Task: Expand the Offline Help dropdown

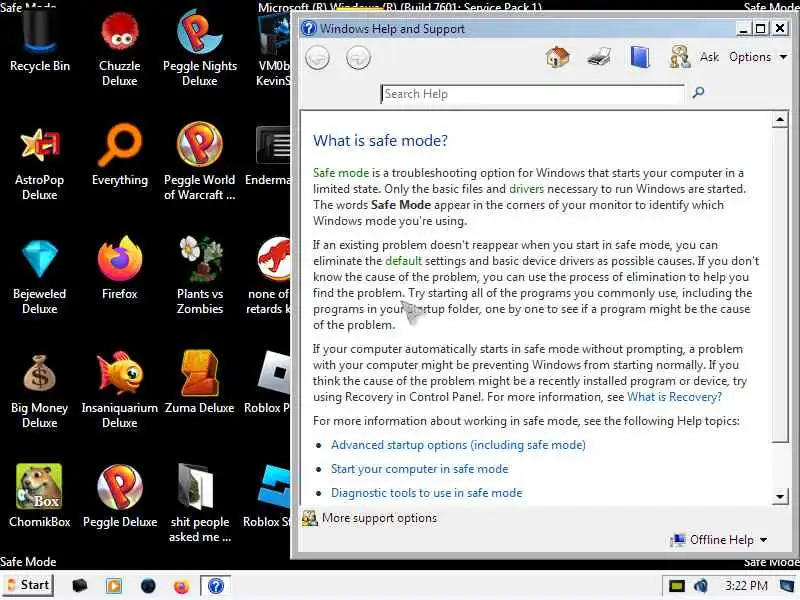Action: pos(719,539)
